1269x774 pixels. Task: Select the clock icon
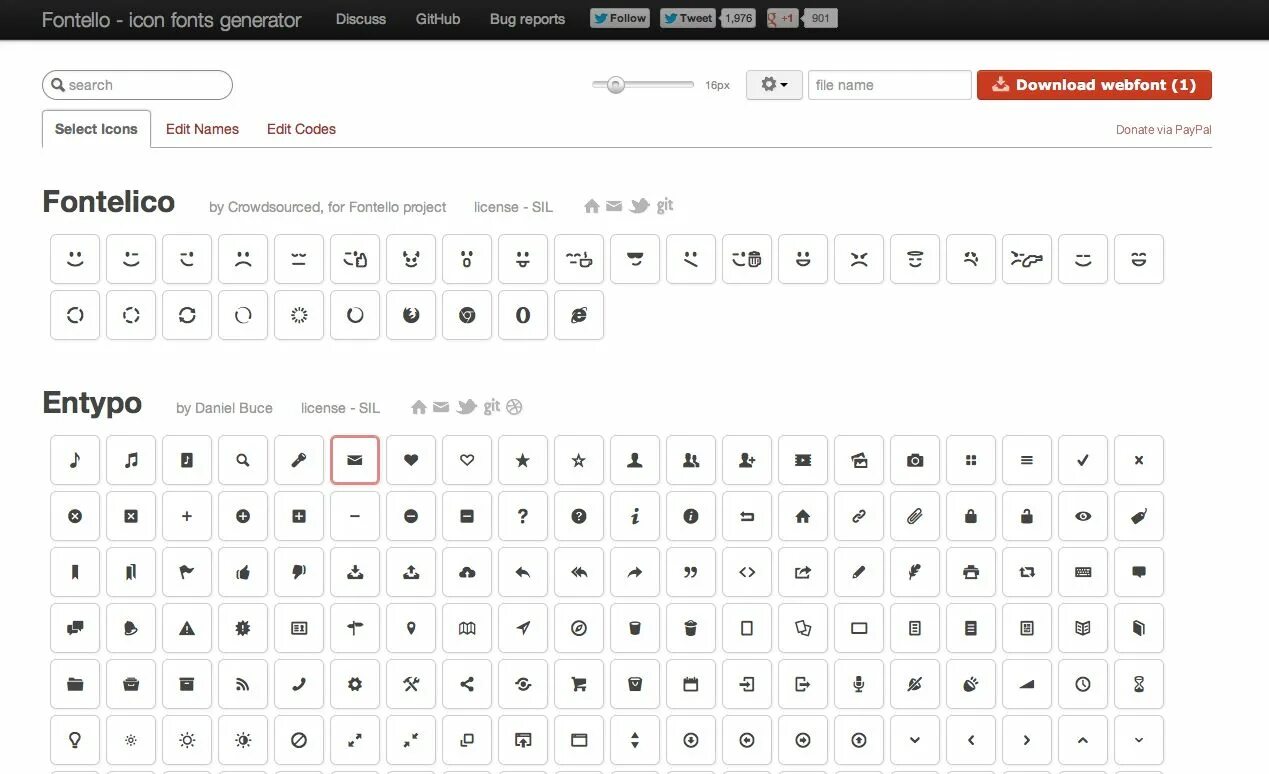[1083, 684]
